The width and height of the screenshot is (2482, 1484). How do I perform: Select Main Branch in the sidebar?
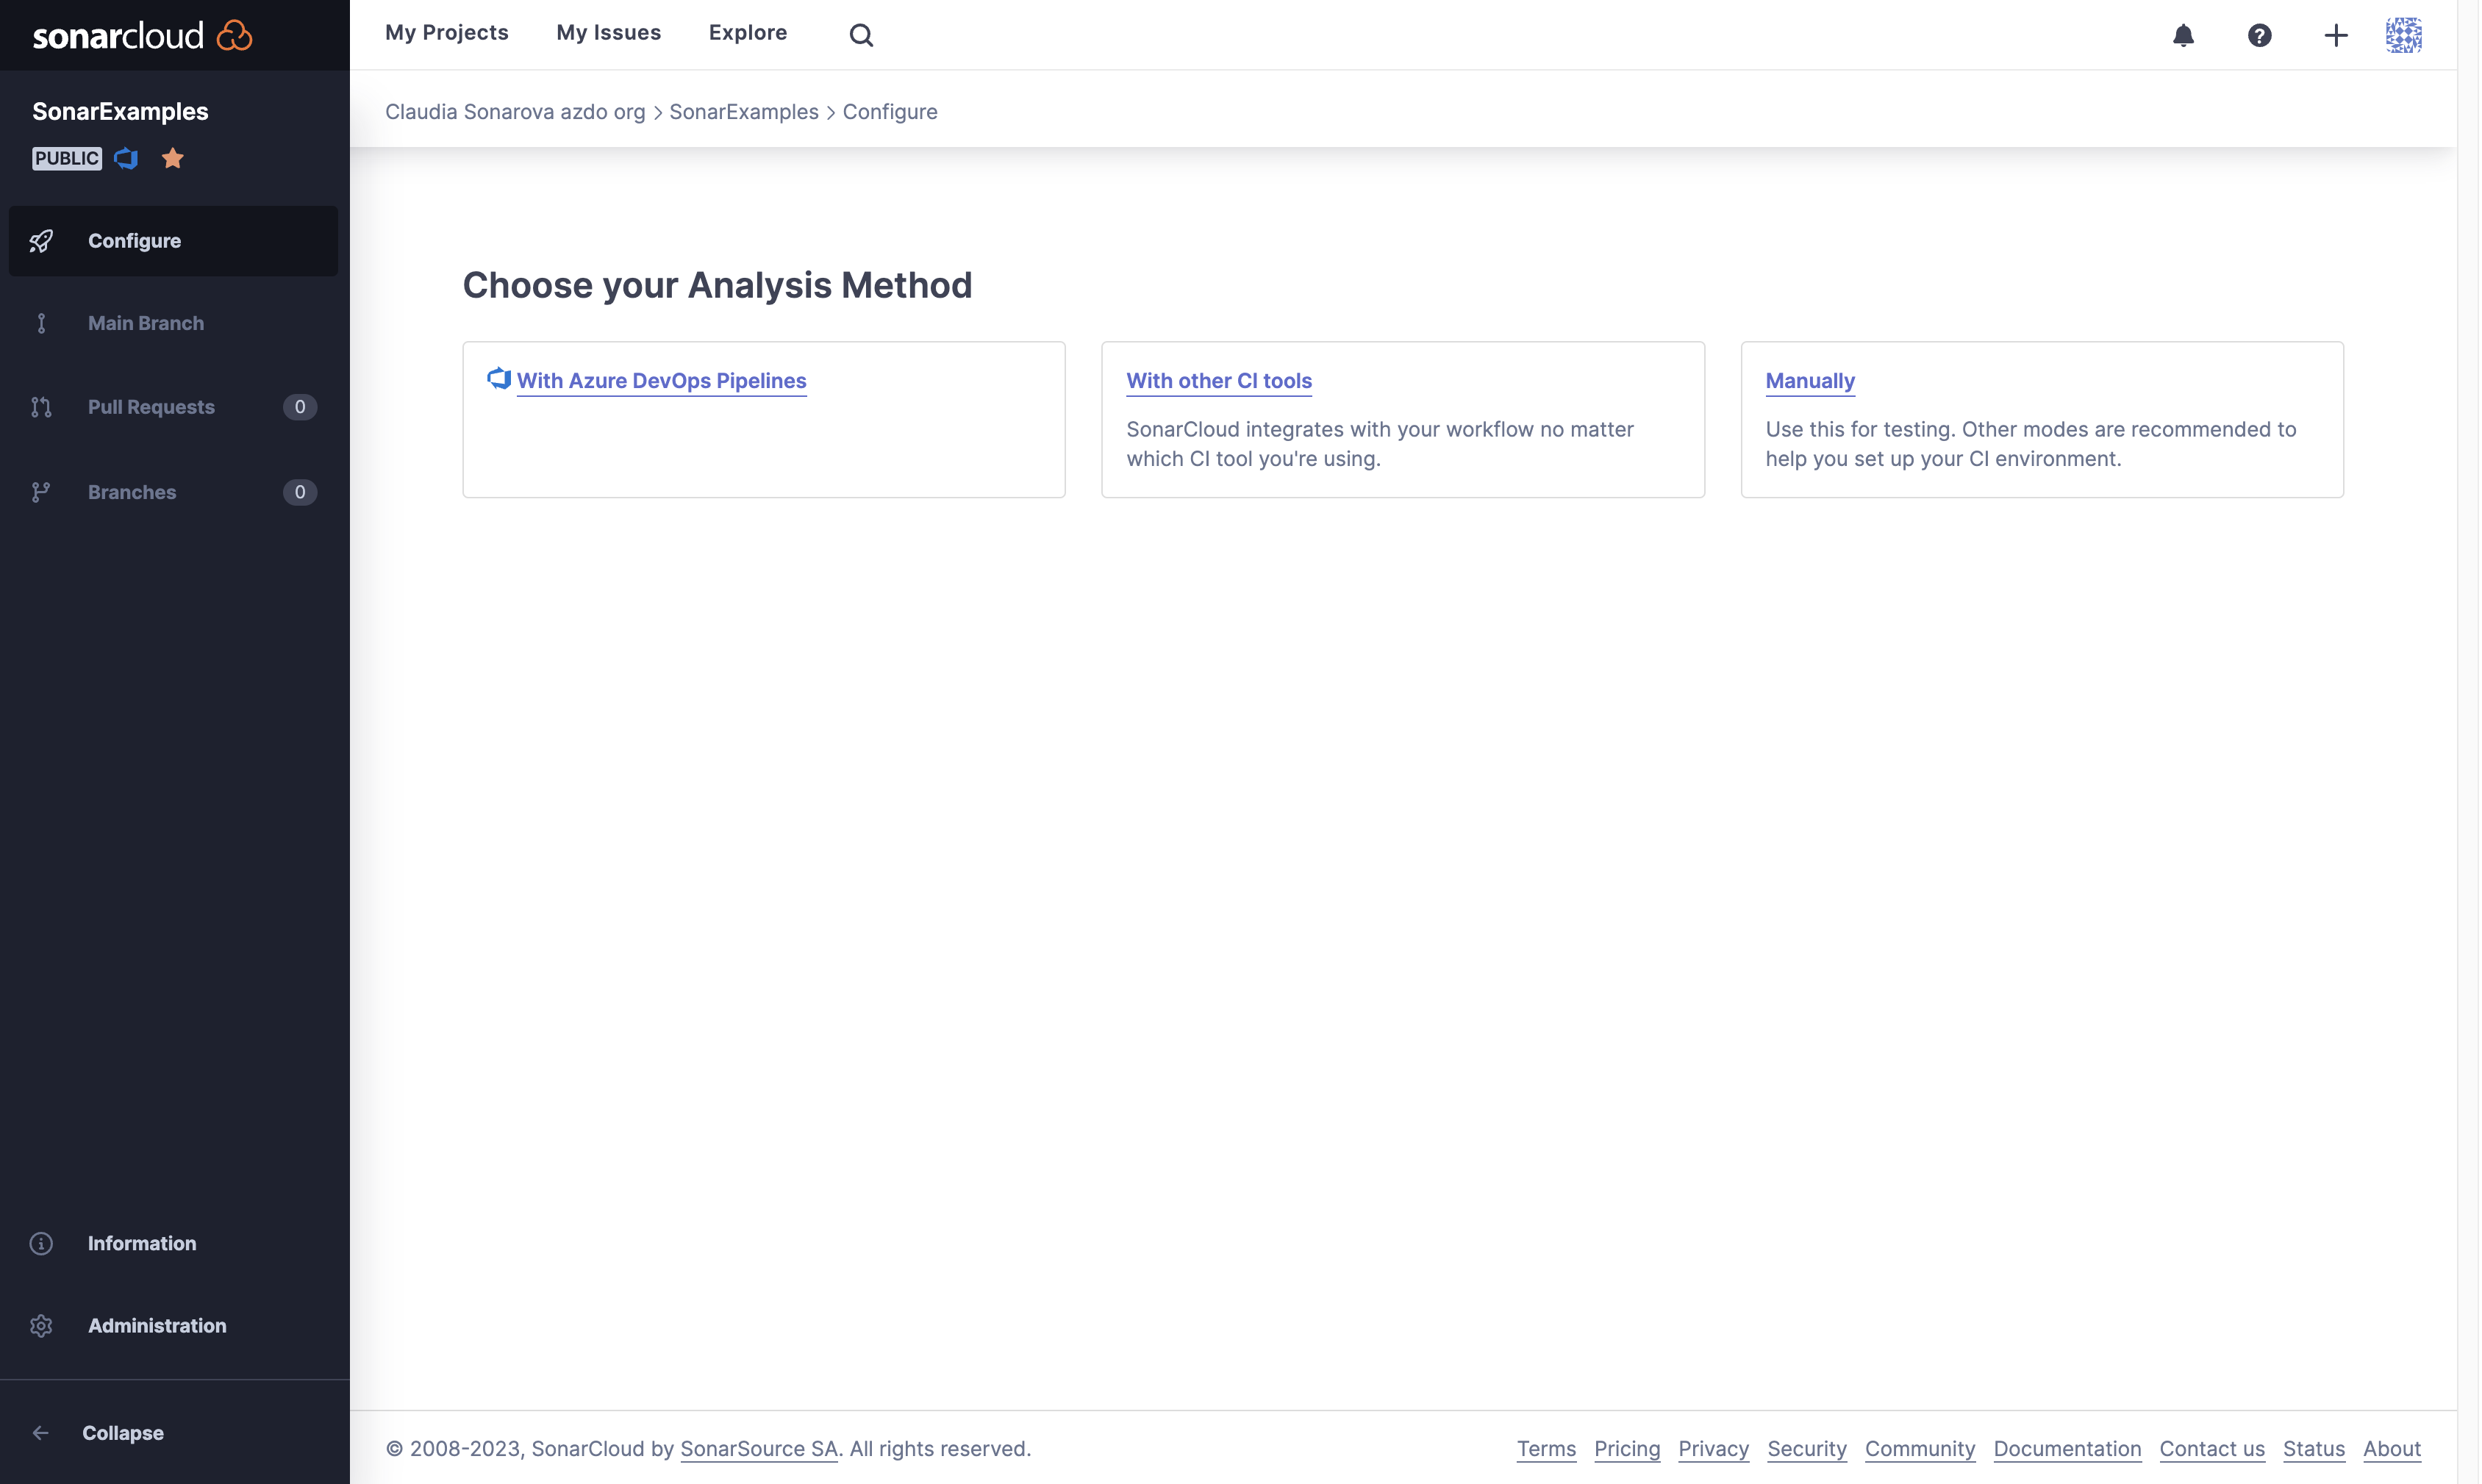[146, 323]
